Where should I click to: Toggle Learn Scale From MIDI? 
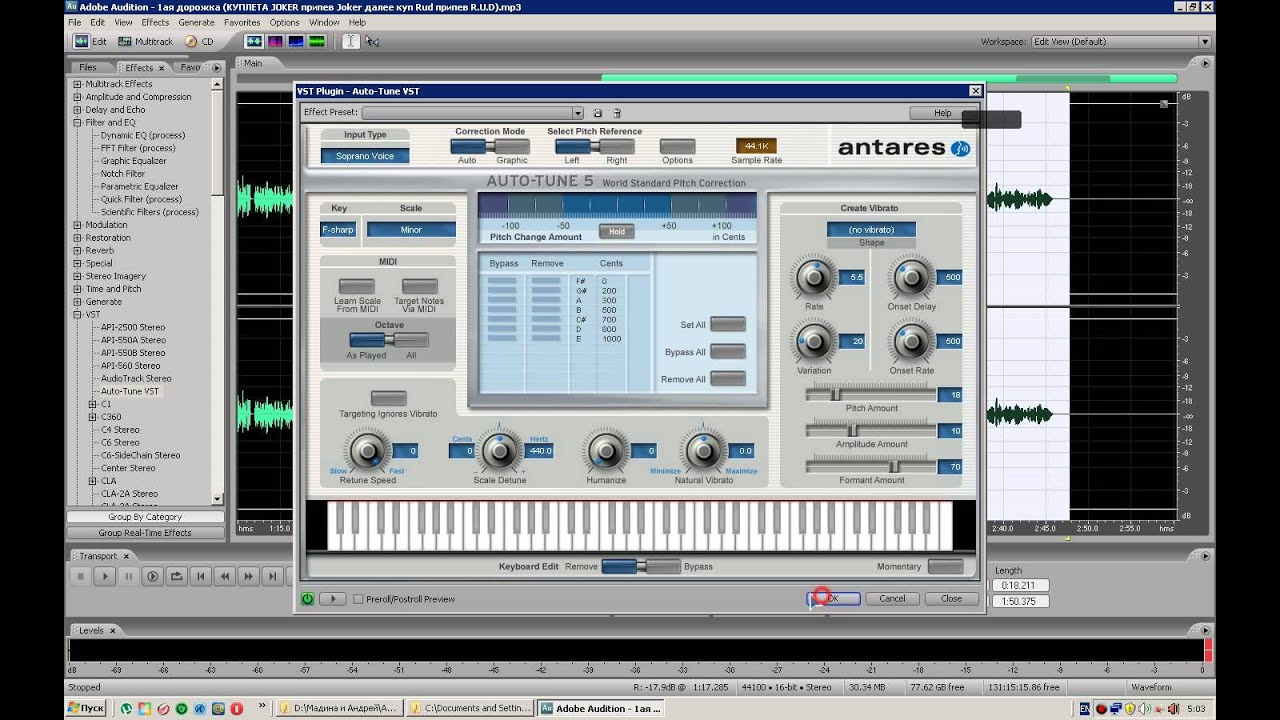coord(357,287)
